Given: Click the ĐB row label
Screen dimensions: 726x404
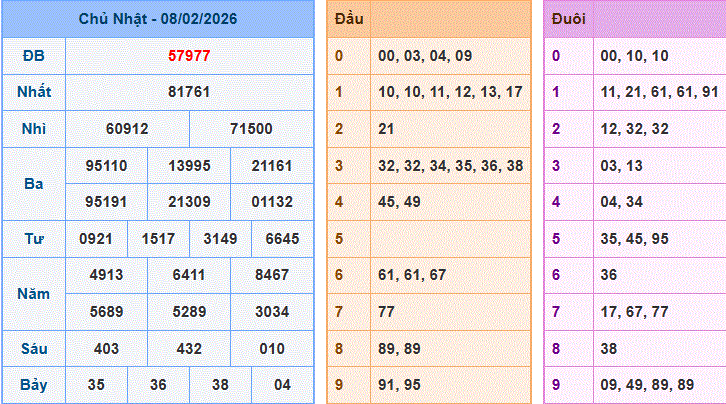Looking at the screenshot, I should click(34, 56).
